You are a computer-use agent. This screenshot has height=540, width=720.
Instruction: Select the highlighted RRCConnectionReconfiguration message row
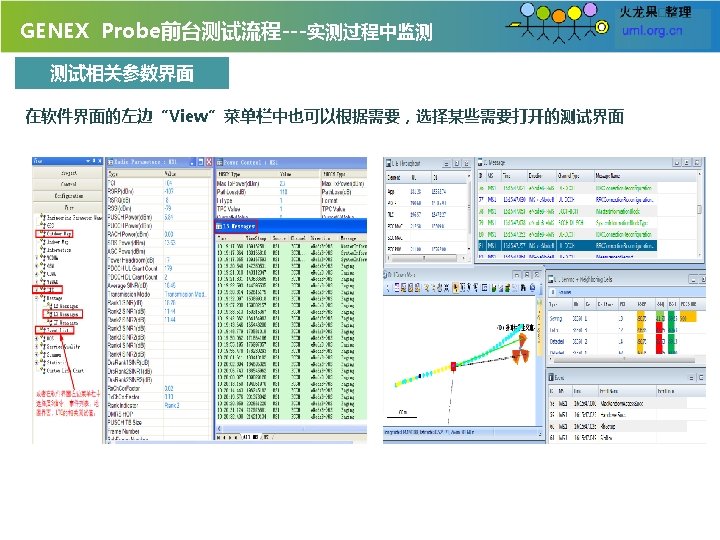pos(567,246)
